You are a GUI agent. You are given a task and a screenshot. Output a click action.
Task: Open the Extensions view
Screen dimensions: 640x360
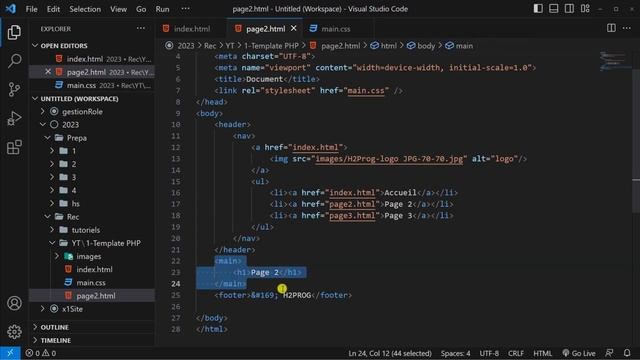[x=14, y=147]
